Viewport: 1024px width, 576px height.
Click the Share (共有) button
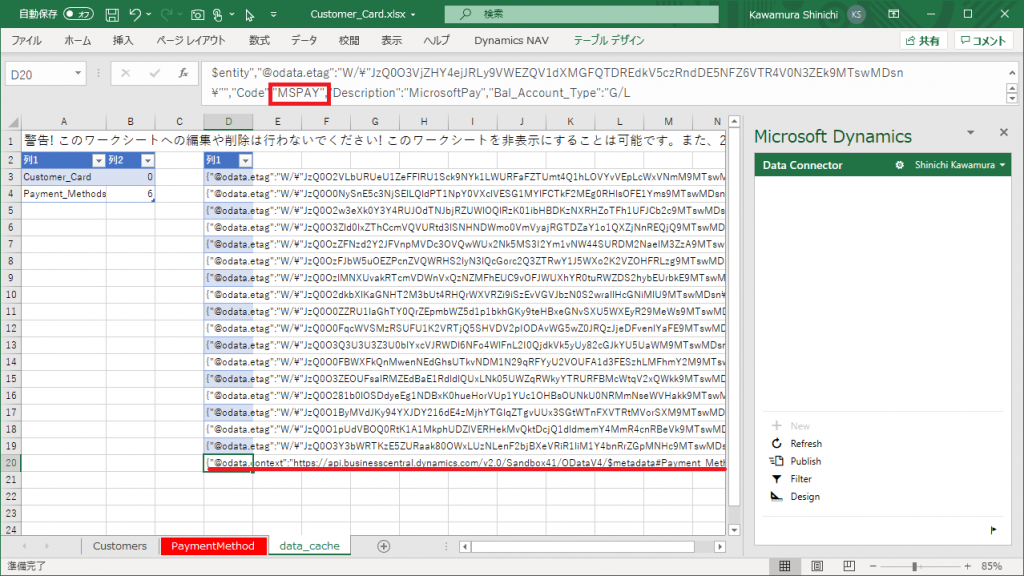pos(921,41)
